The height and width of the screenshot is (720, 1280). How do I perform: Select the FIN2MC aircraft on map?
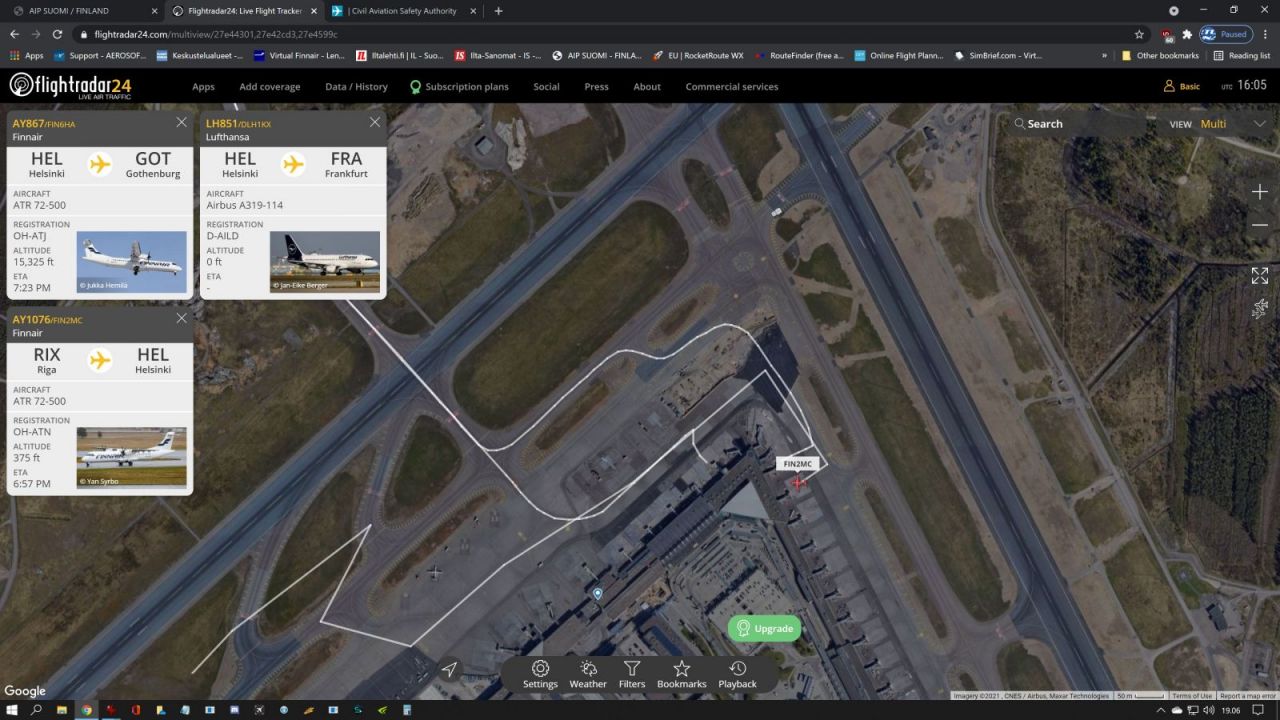tap(797, 483)
